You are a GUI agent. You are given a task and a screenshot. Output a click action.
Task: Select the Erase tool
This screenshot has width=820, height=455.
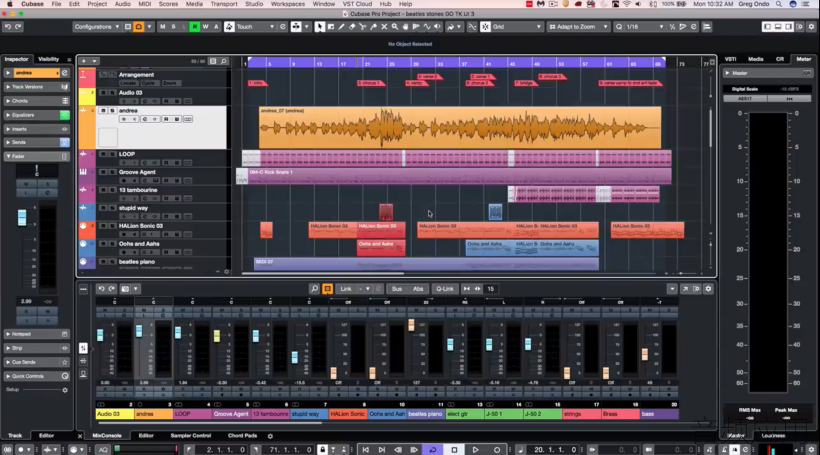pos(352,27)
